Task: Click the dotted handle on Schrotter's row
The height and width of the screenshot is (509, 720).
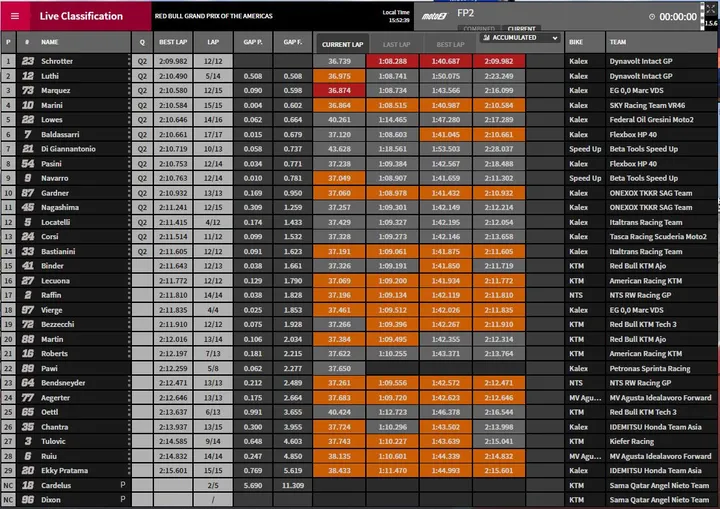Action: pos(129,61)
